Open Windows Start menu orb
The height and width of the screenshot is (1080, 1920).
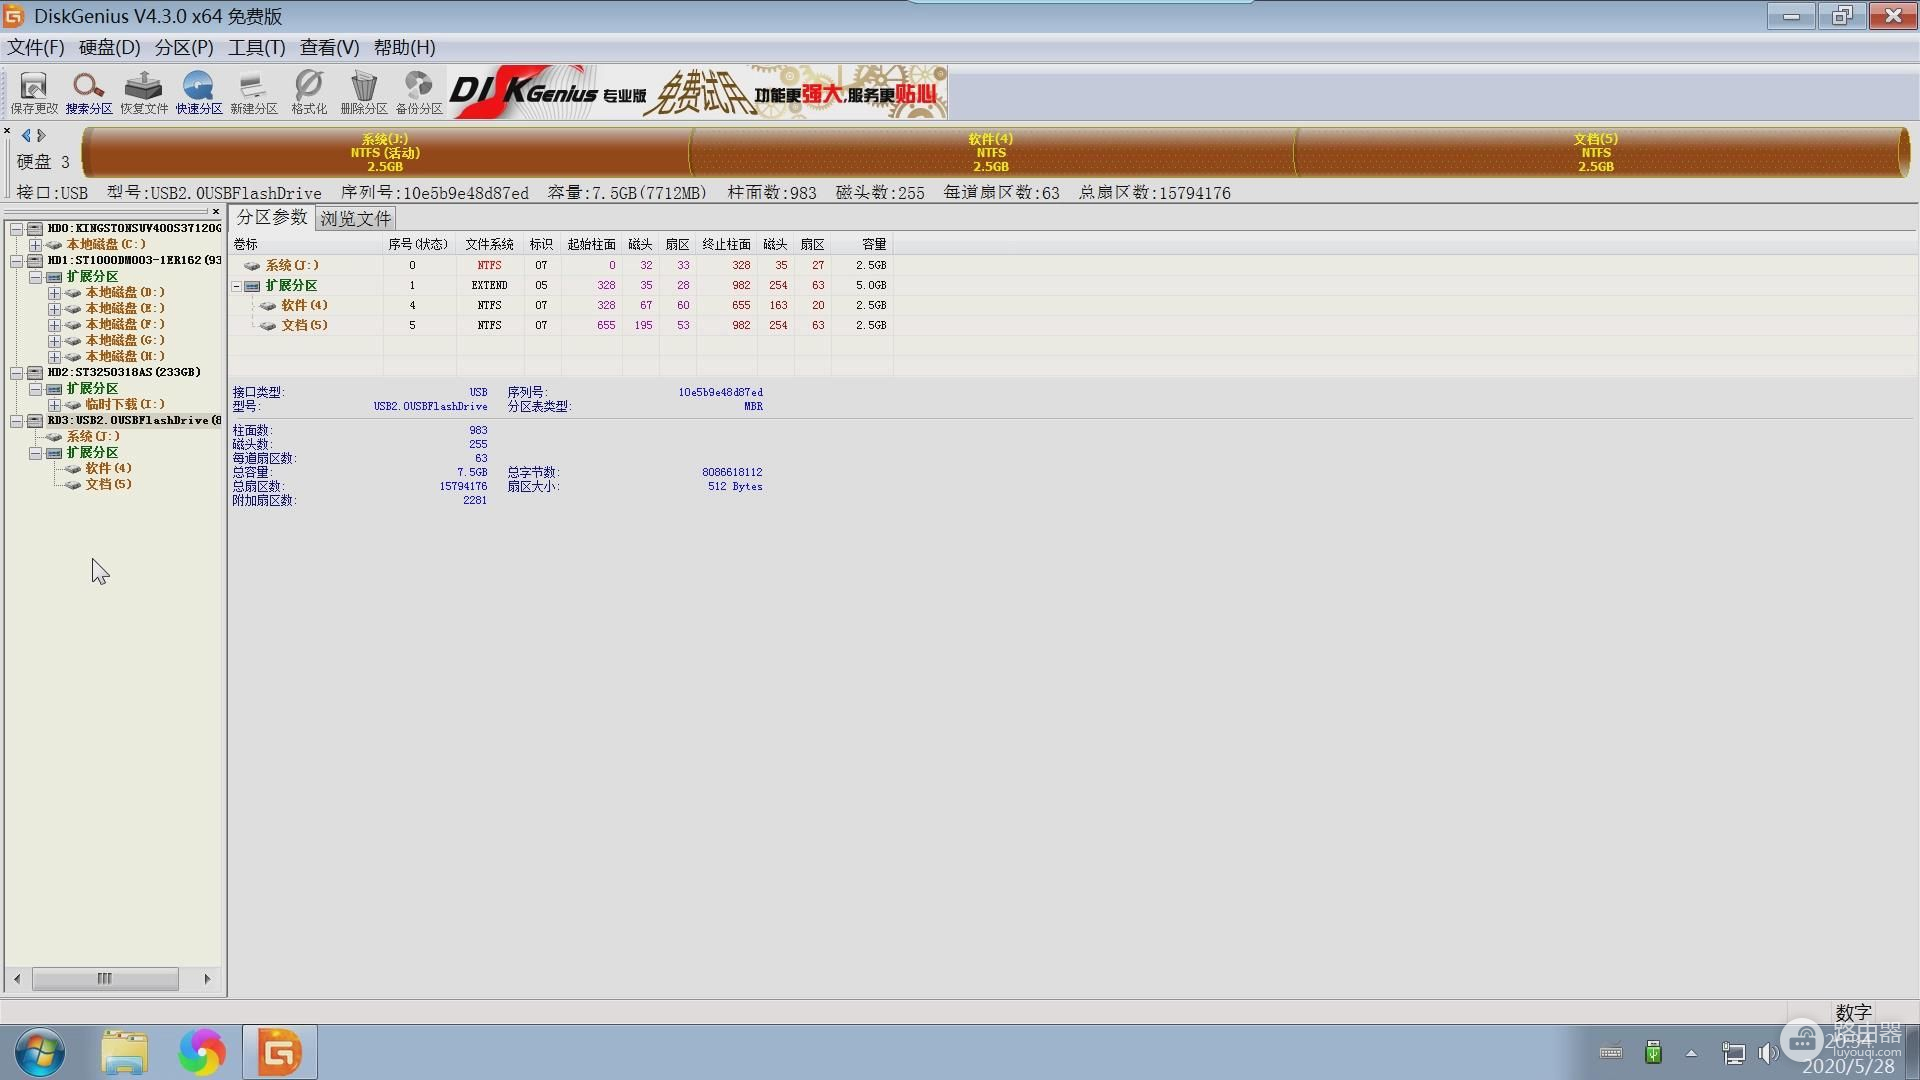40,1052
